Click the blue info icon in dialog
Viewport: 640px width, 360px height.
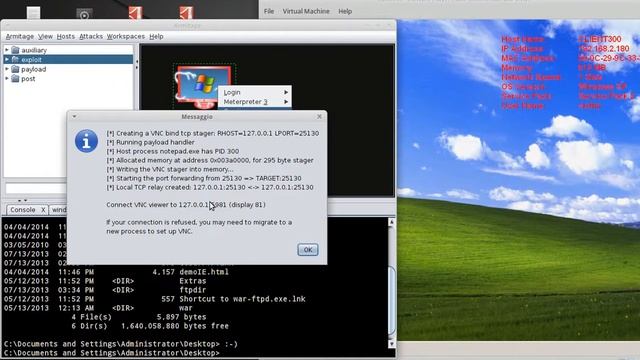click(86, 141)
